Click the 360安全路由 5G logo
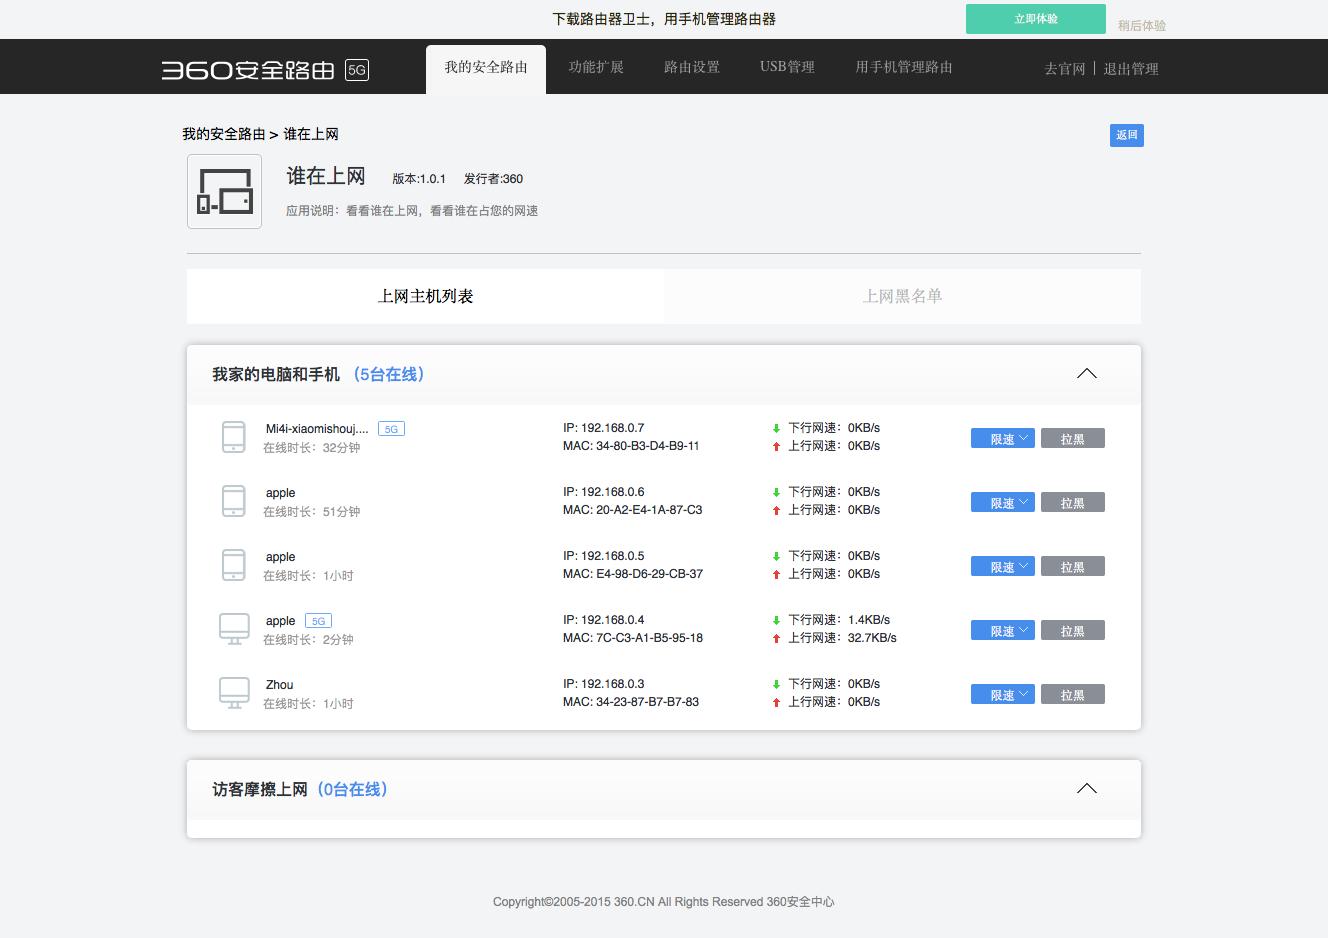 (264, 70)
